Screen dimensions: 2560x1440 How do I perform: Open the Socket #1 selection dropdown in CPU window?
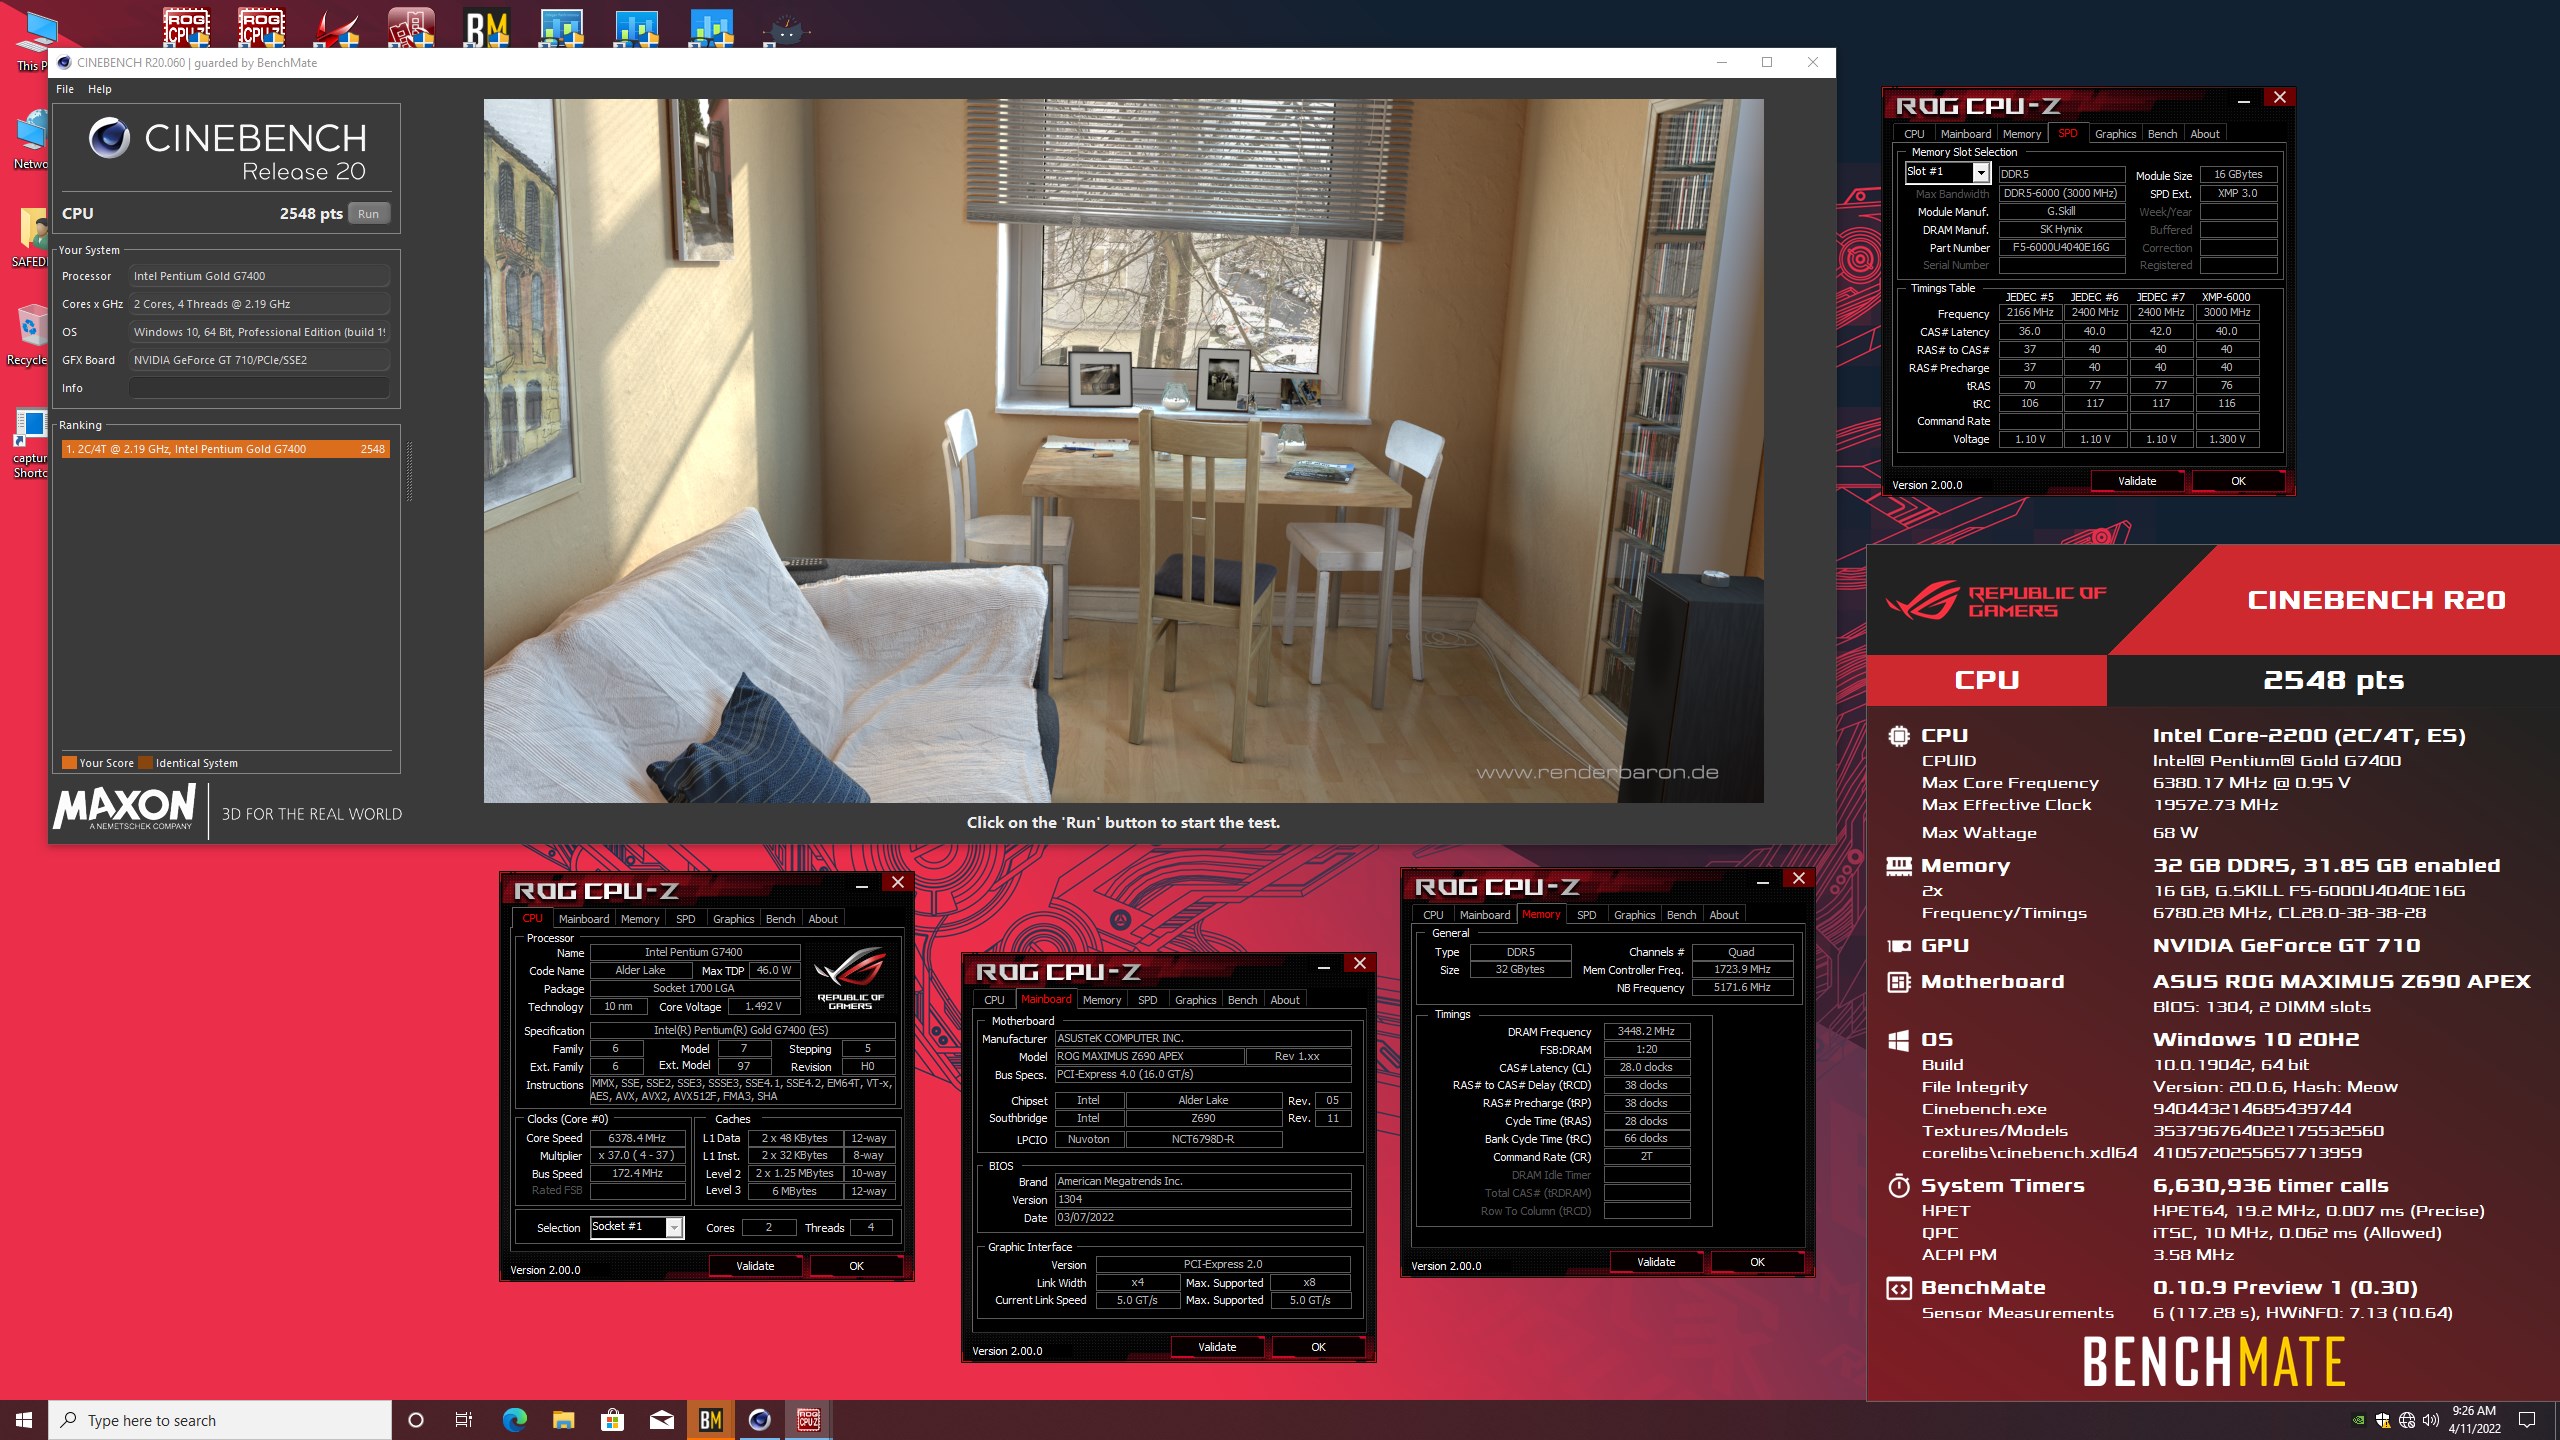coord(674,1227)
